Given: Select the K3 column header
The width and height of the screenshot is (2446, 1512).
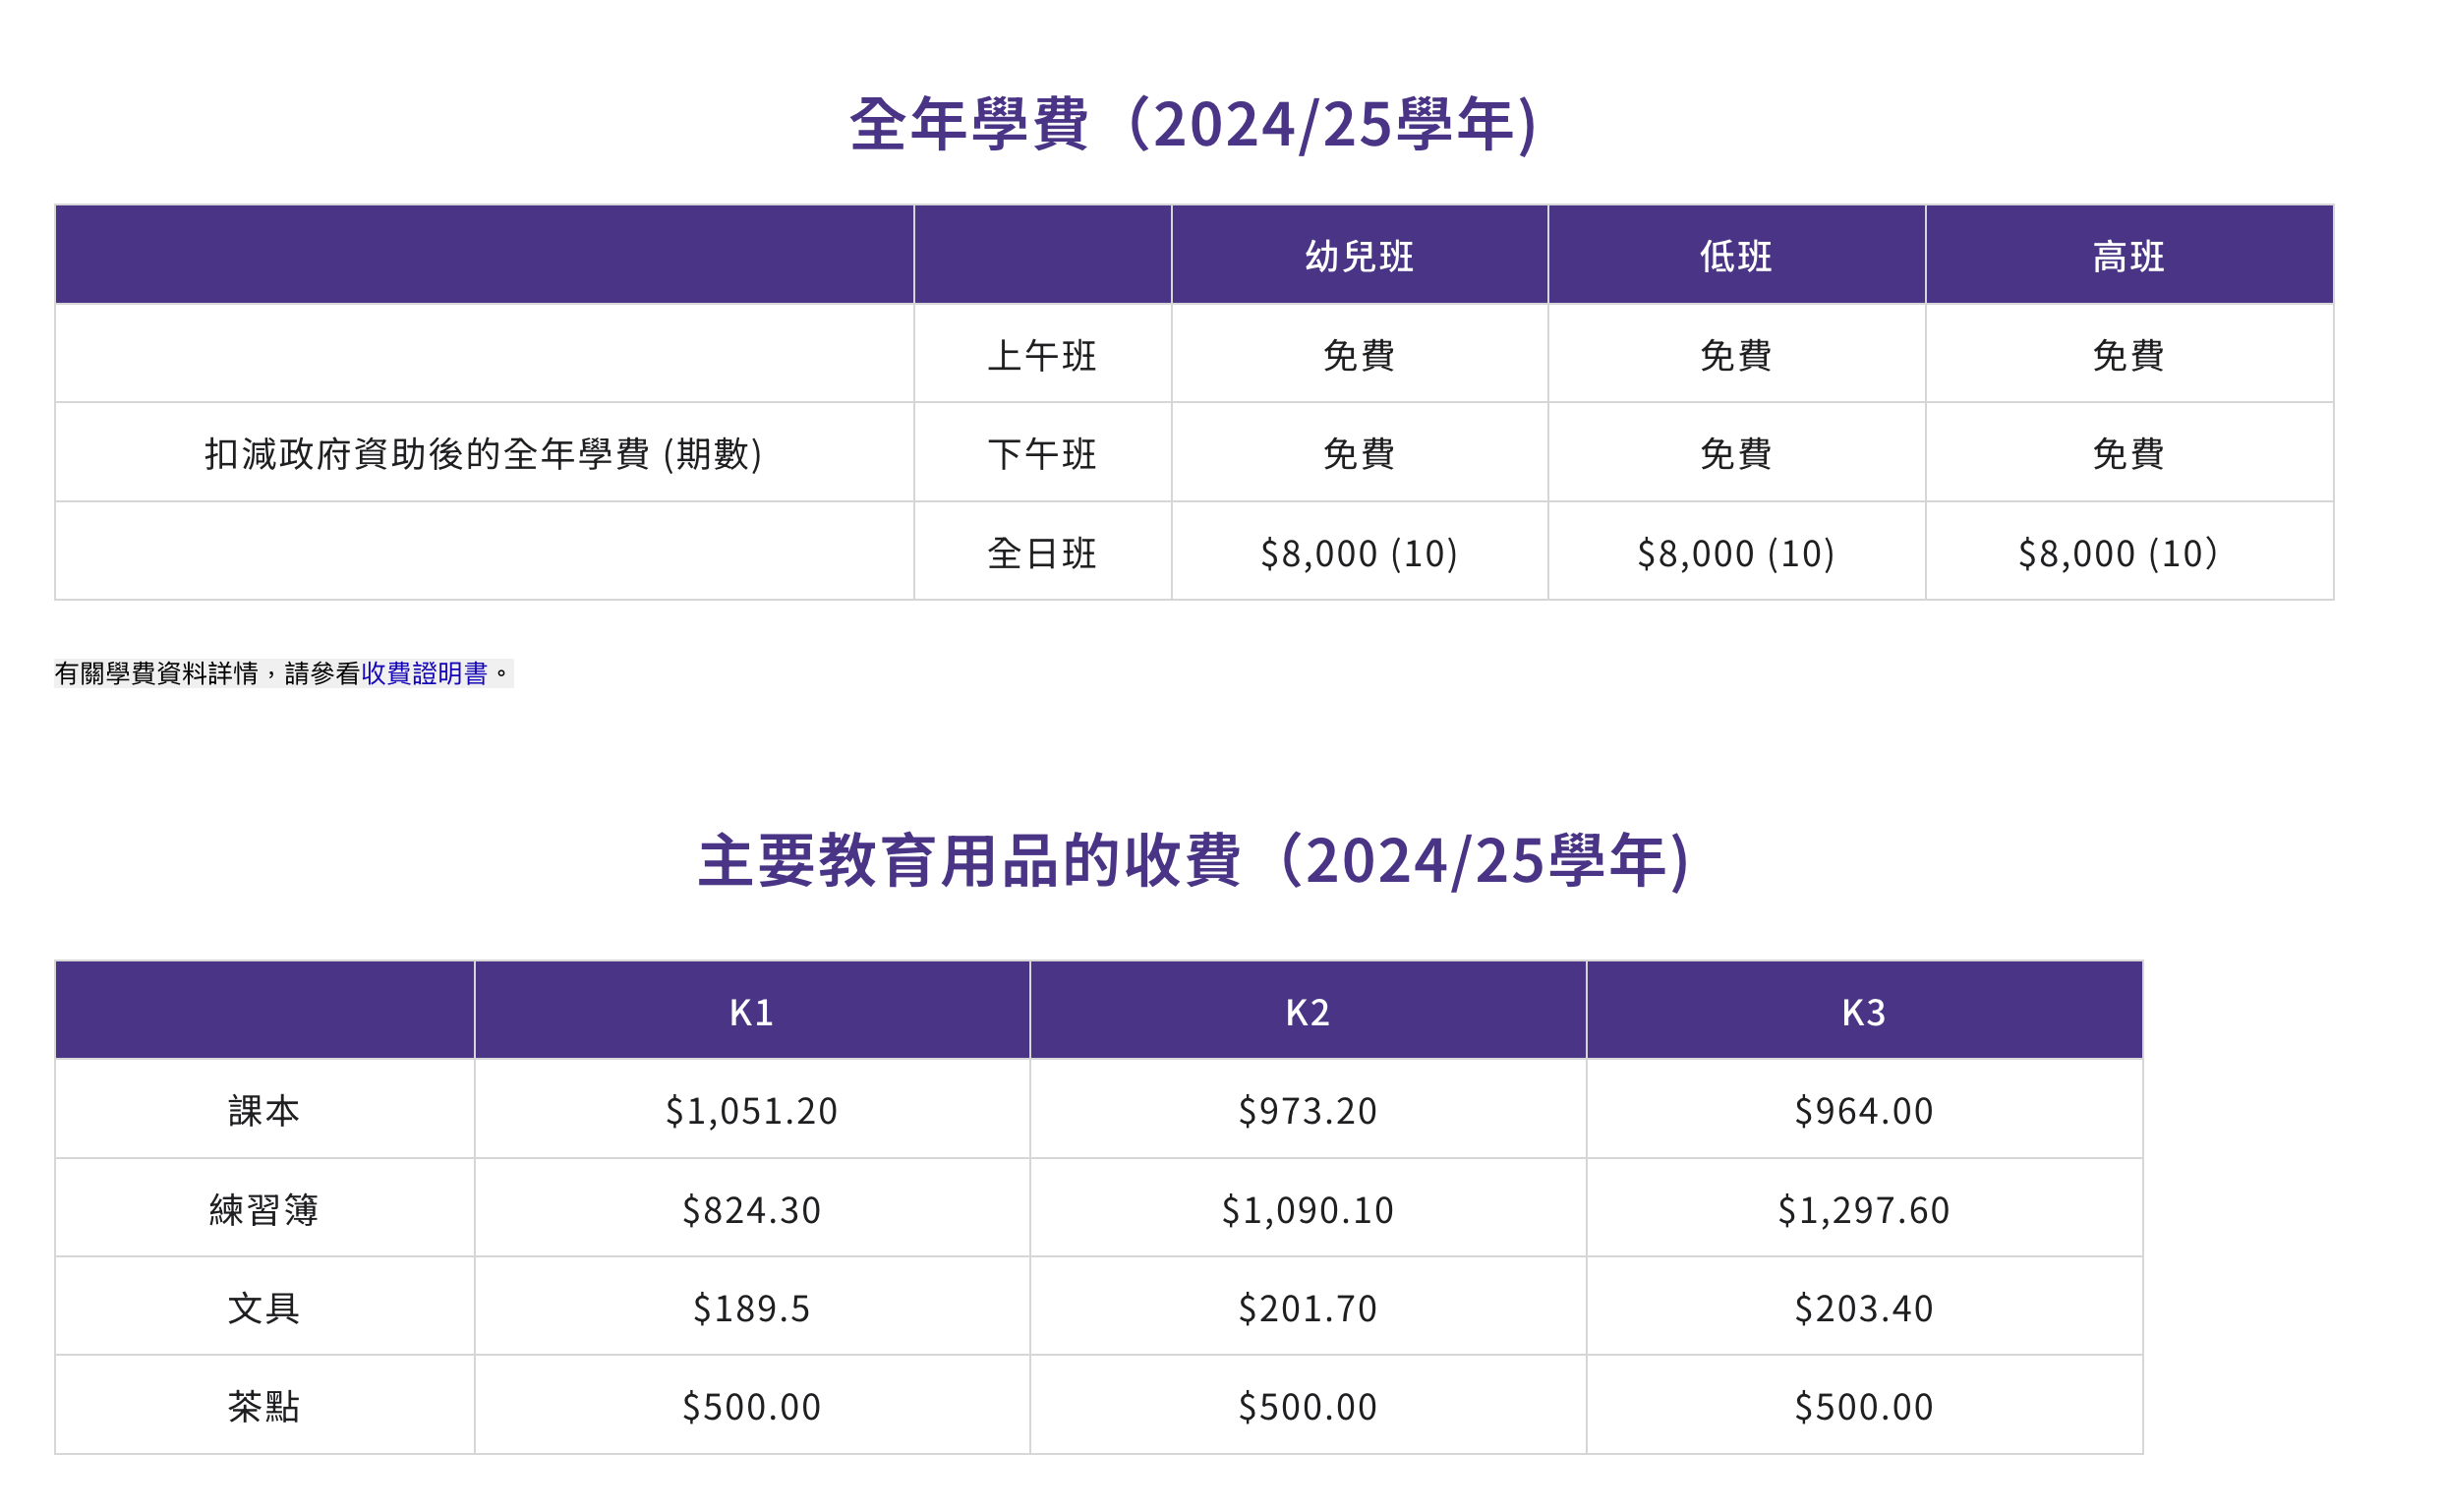Looking at the screenshot, I should click(1864, 1012).
